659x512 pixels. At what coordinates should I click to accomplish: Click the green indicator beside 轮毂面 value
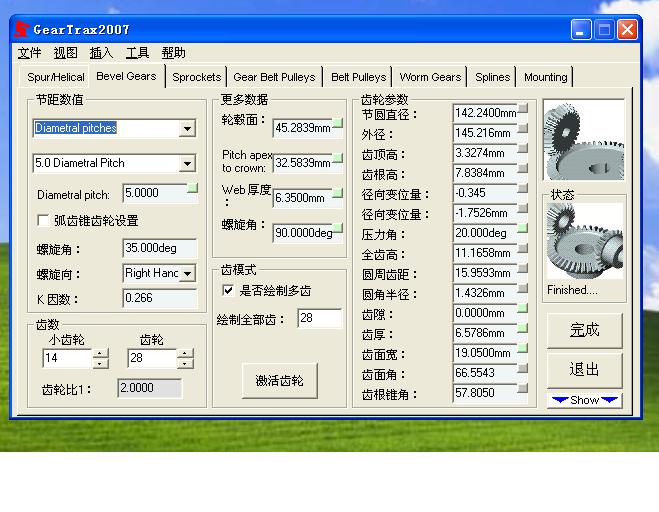[x=337, y=123]
